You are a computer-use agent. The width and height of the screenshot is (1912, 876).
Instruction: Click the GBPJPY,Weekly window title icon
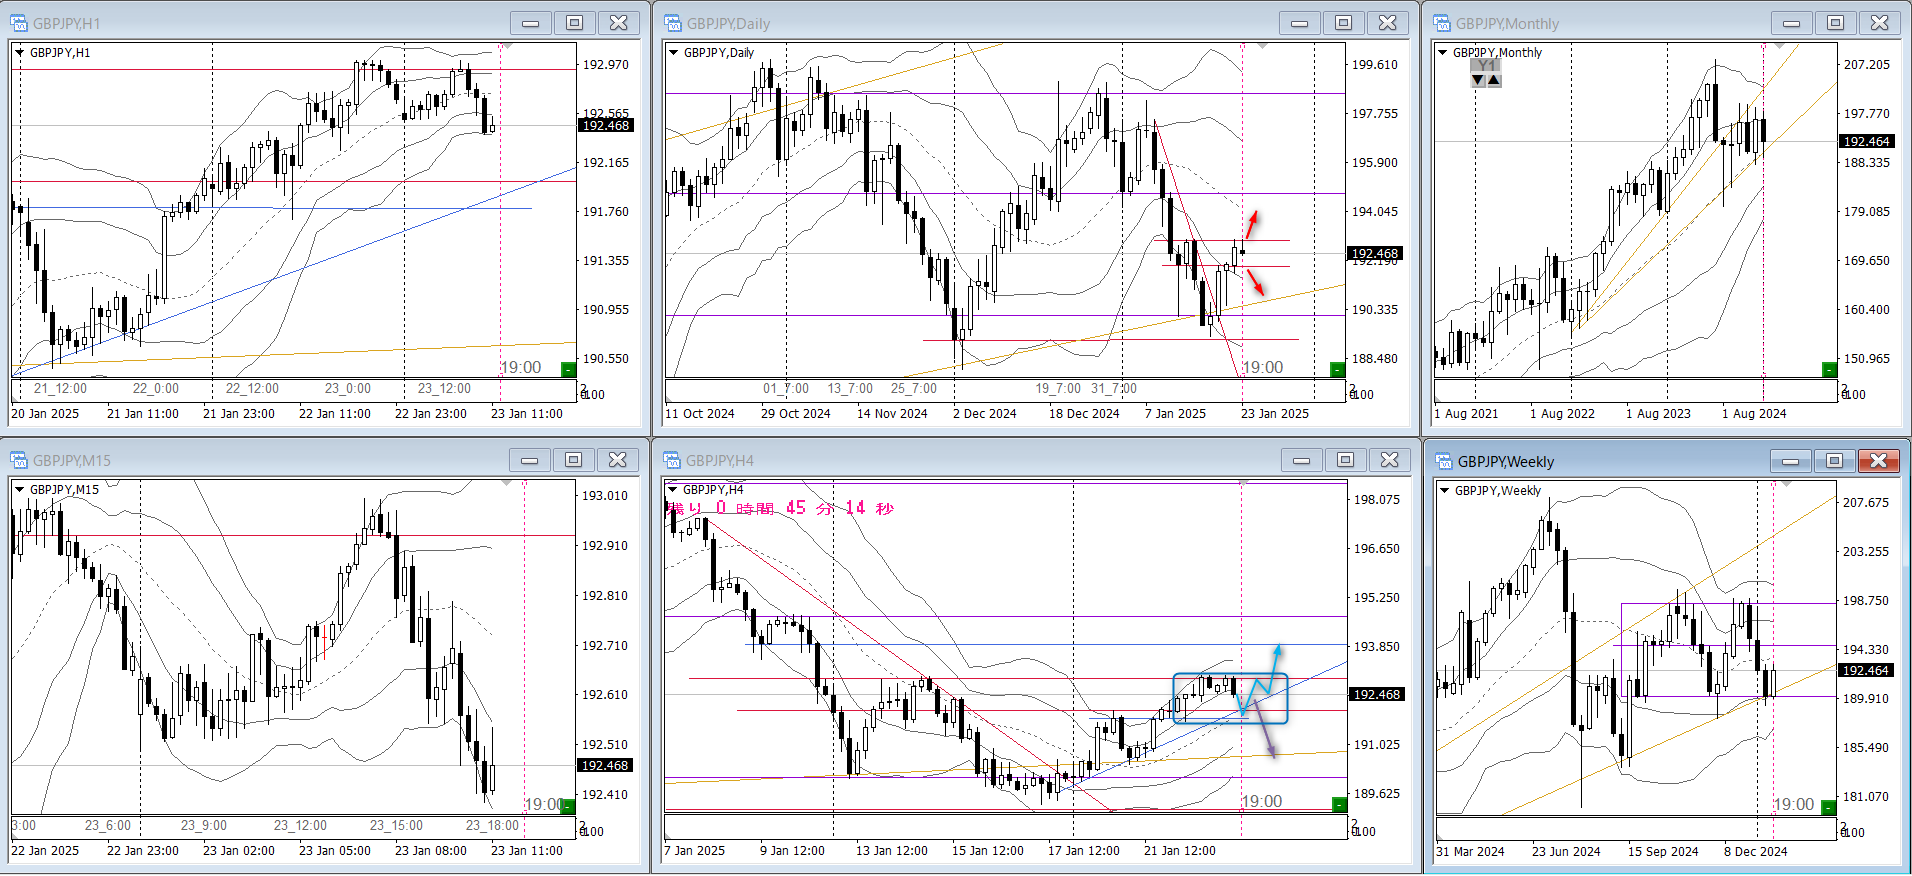pos(1444,461)
